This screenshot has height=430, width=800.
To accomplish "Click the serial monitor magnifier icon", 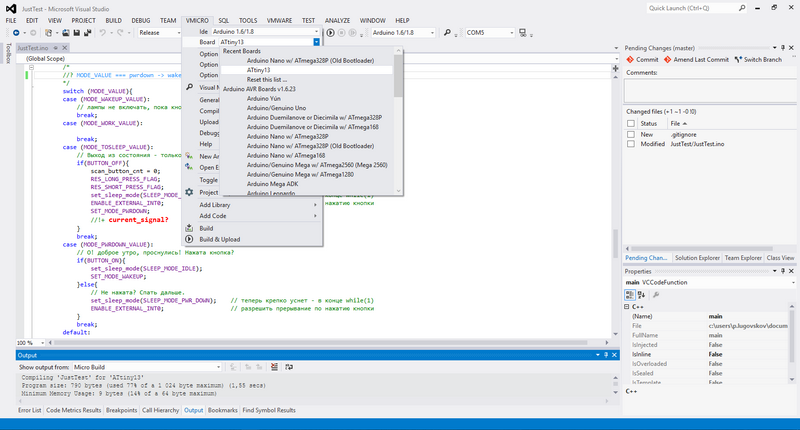I will click(447, 33).
